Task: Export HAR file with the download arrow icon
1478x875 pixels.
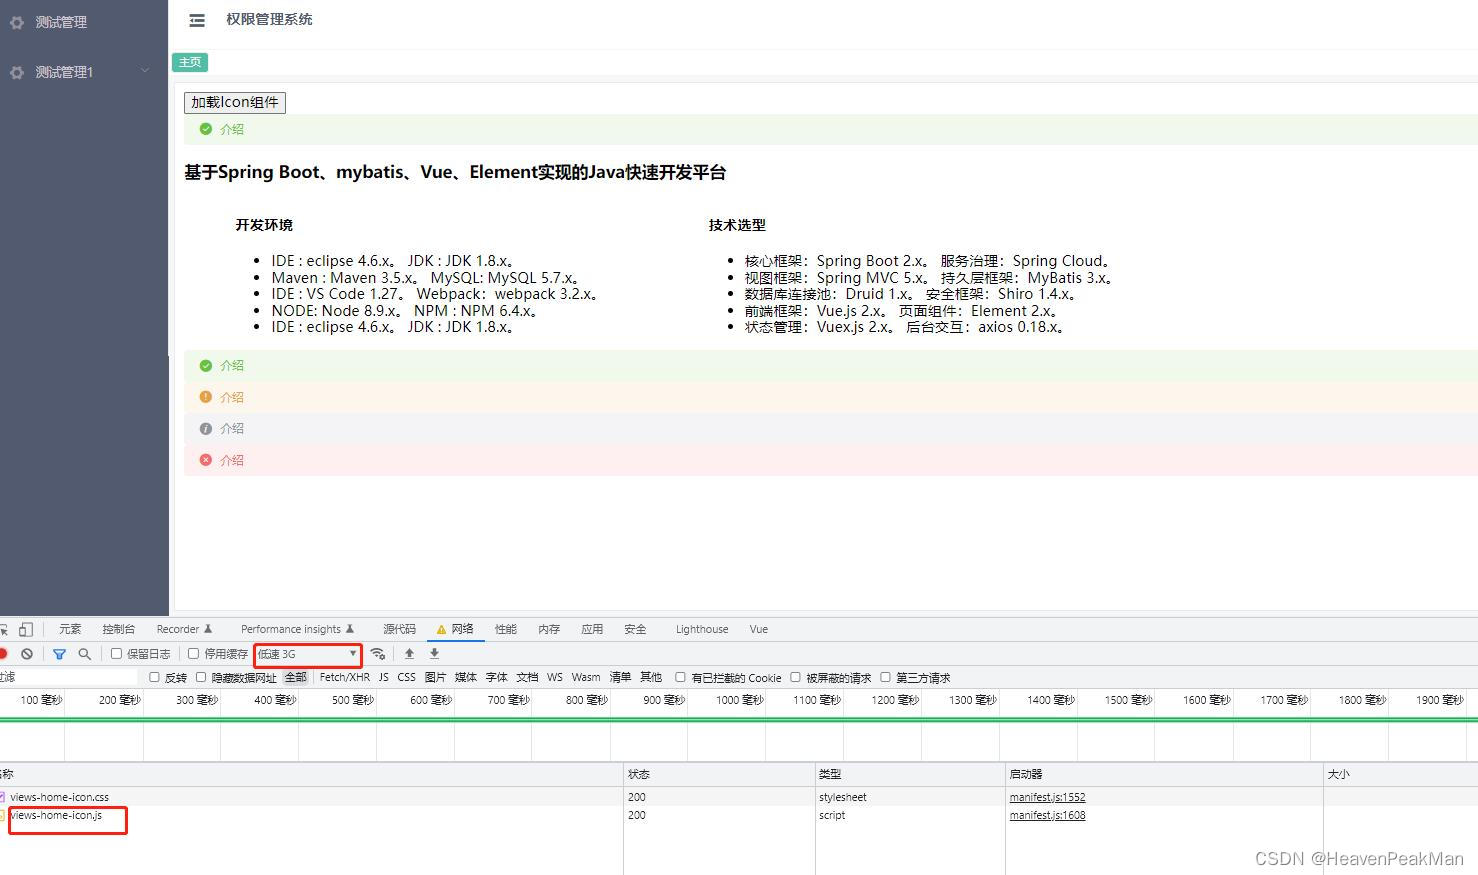Action: 434,654
